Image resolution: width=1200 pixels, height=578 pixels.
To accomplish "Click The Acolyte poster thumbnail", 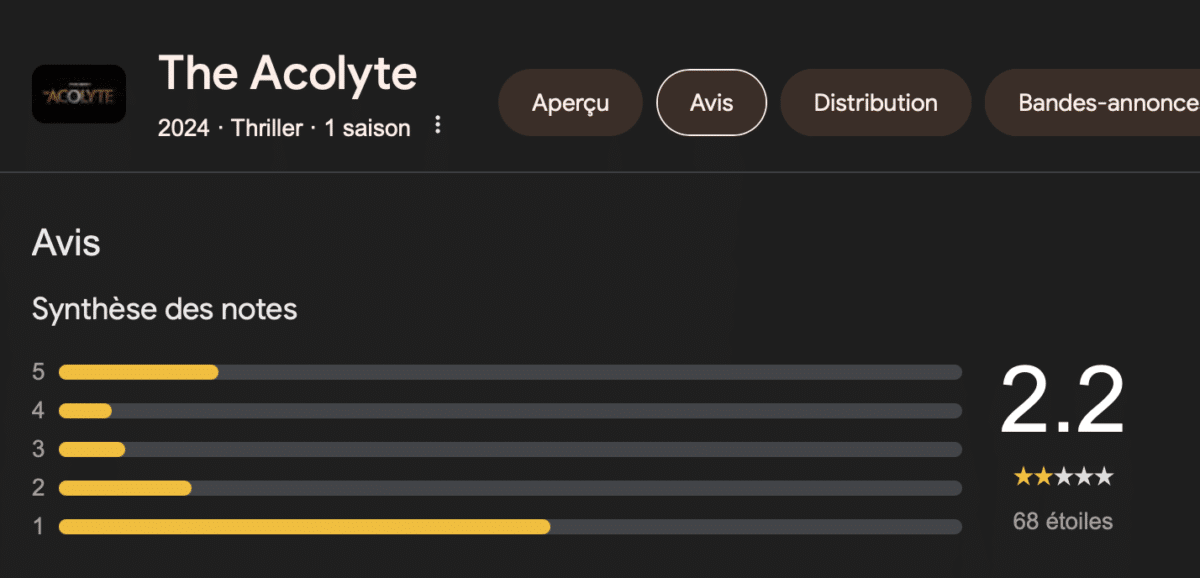I will [x=79, y=94].
